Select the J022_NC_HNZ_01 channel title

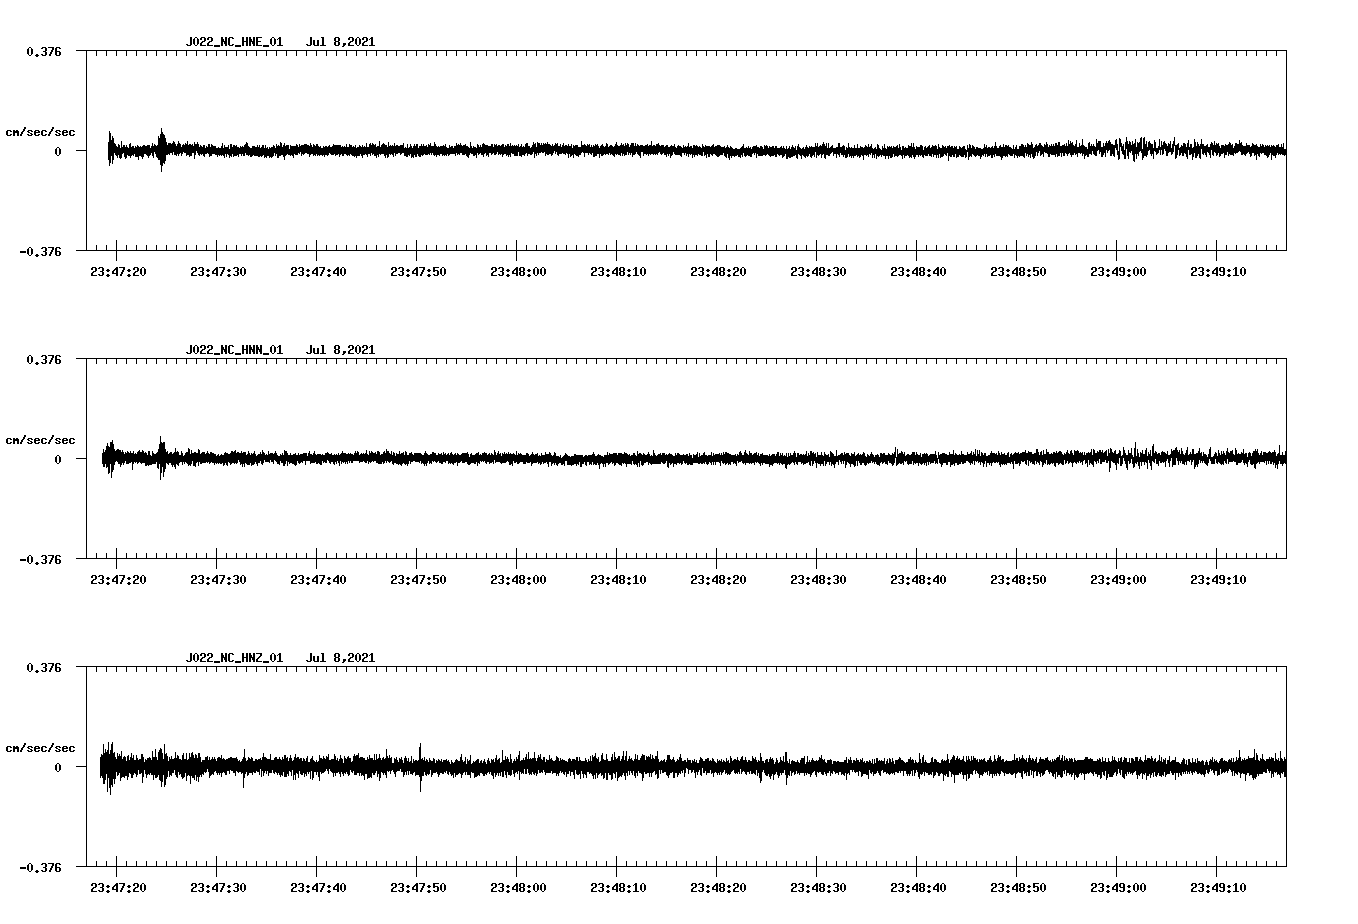point(233,658)
